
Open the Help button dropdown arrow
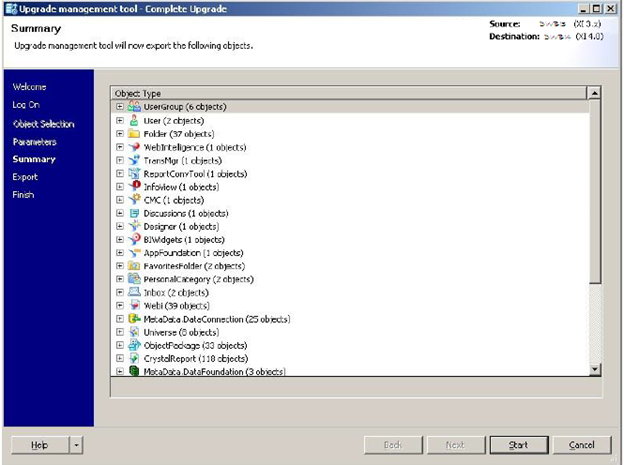coord(77,445)
